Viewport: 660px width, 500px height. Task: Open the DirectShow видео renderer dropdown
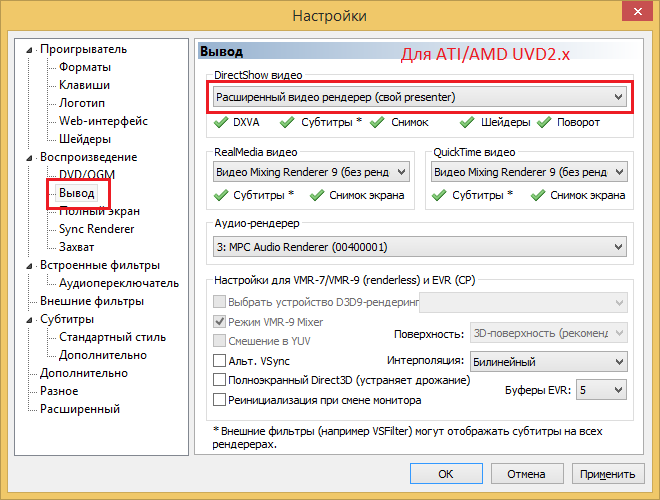[420, 97]
